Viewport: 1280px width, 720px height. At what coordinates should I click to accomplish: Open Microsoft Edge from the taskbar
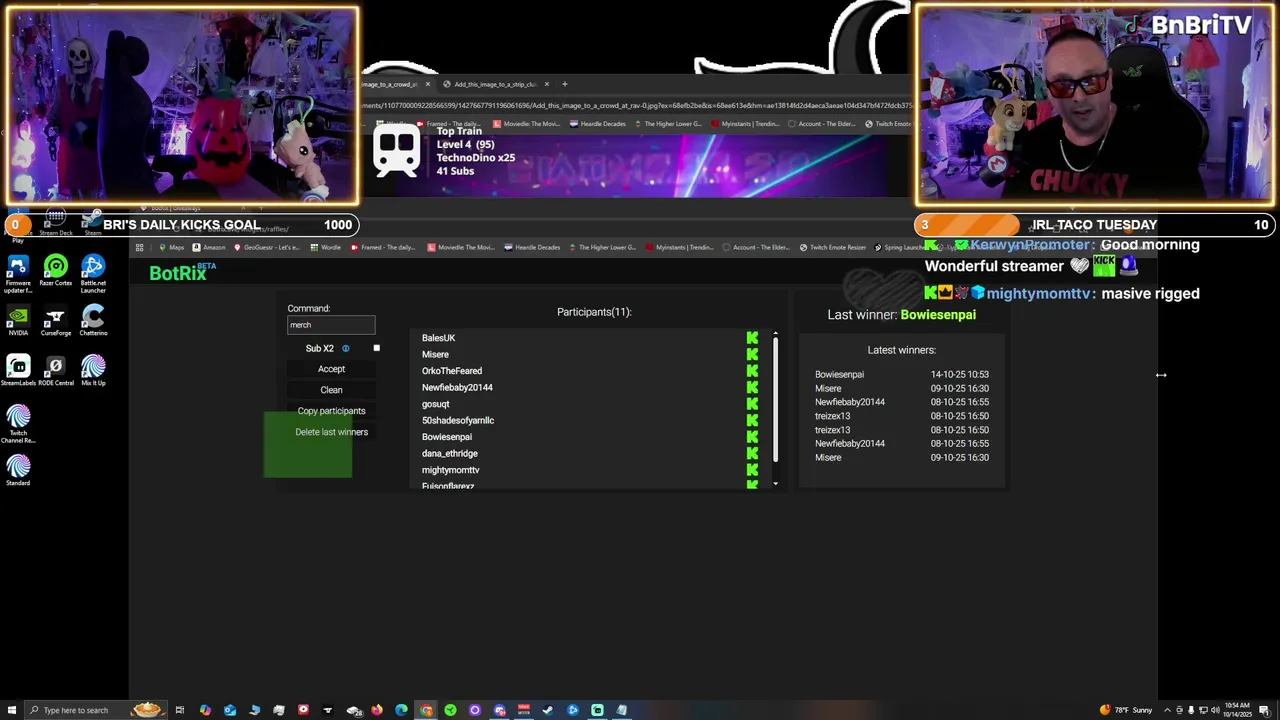pos(401,710)
